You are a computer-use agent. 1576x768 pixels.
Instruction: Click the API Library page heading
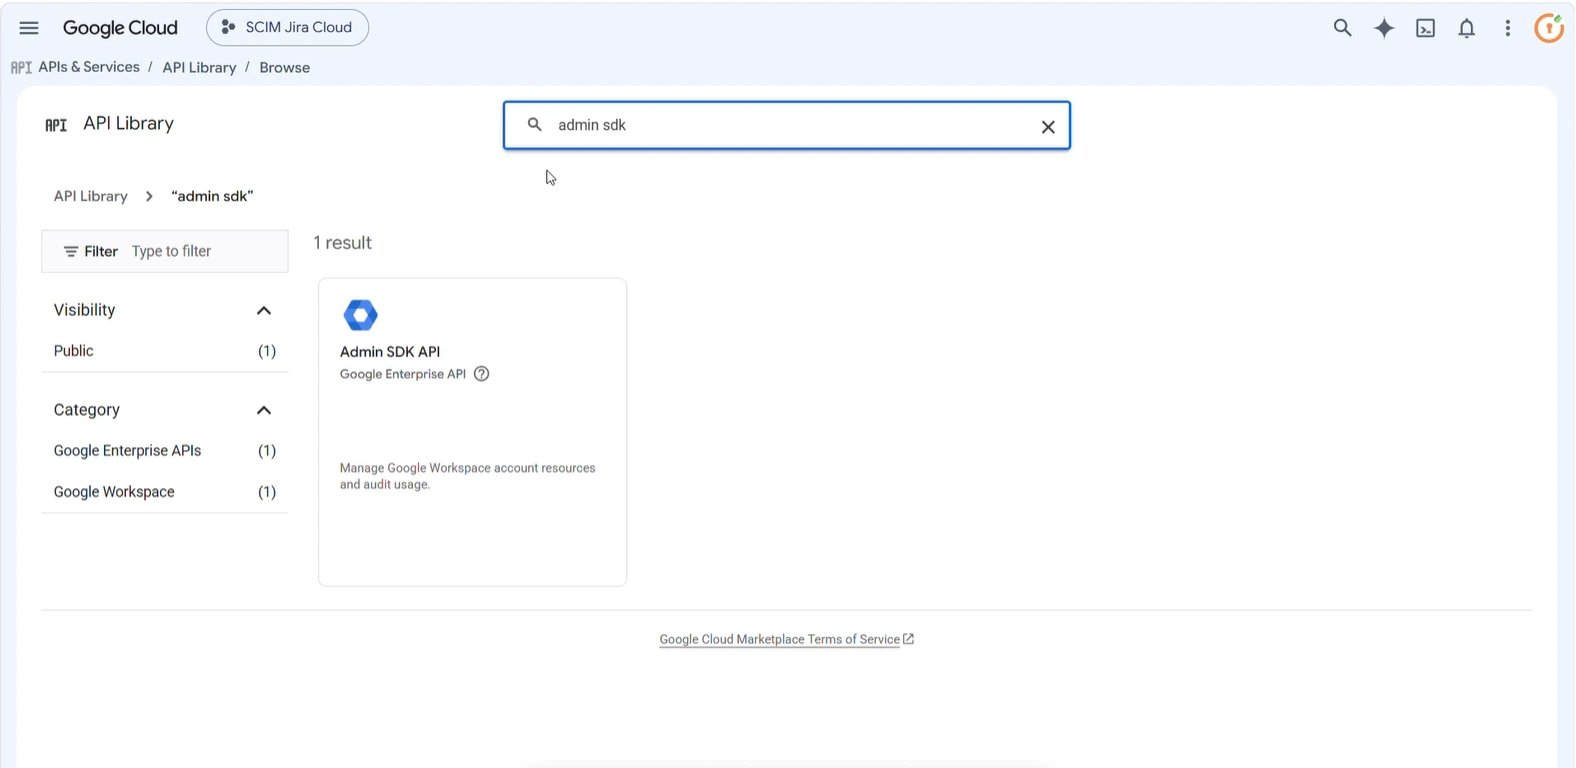point(128,123)
